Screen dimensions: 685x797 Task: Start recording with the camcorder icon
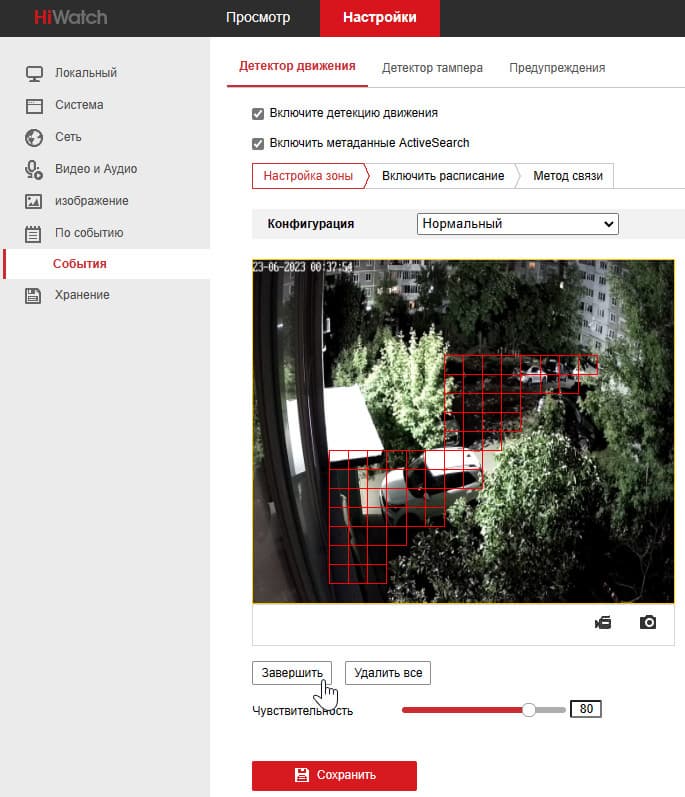[x=603, y=622]
